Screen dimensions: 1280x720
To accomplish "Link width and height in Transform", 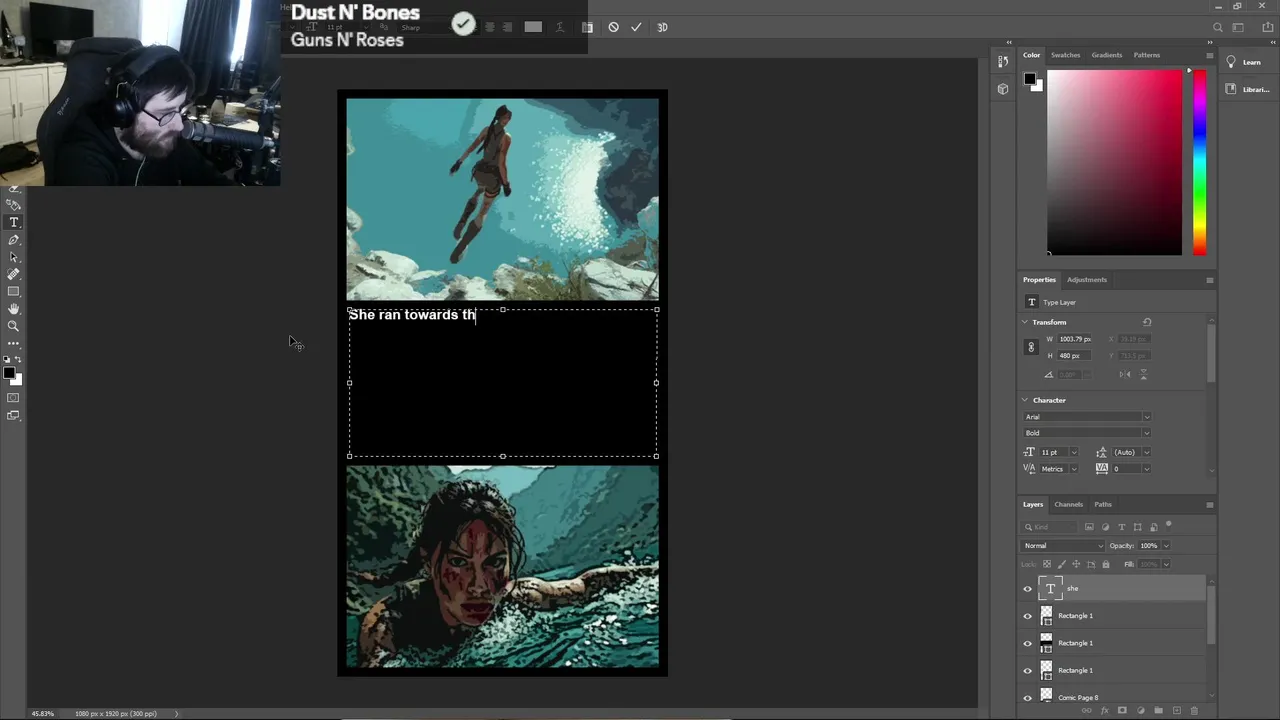I will [x=1031, y=347].
